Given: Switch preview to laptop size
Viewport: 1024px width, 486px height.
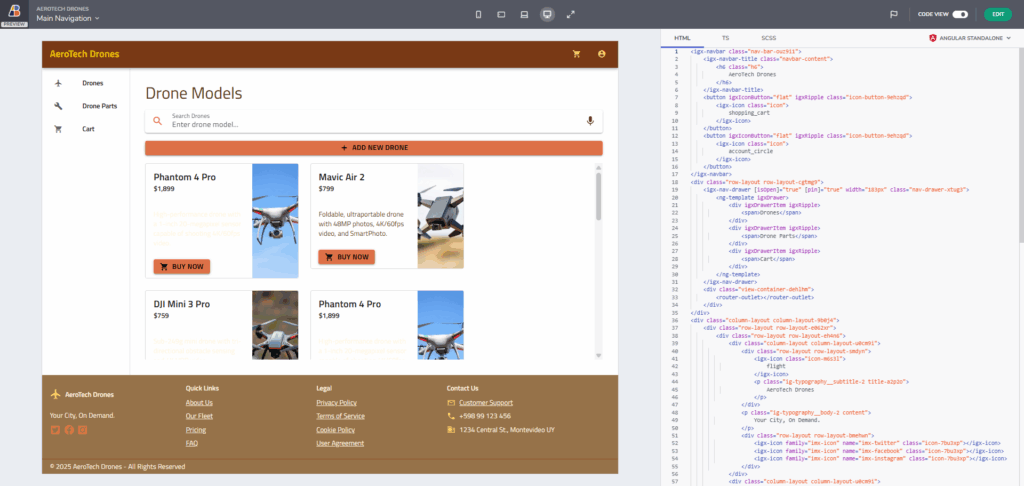Looking at the screenshot, I should tap(524, 14).
